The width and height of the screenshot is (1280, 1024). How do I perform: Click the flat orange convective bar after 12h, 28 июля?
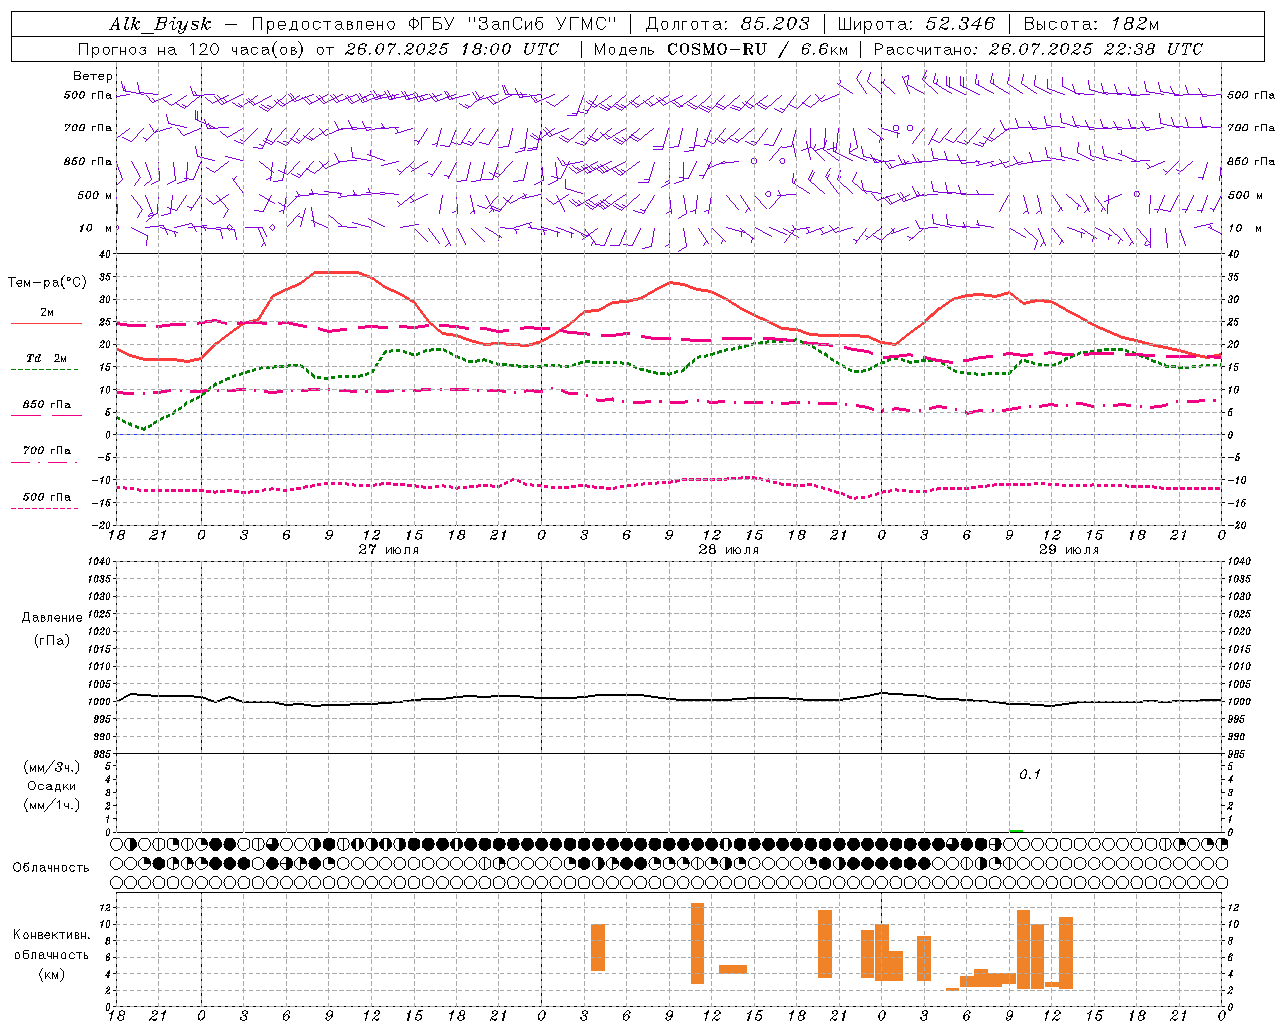tap(733, 969)
